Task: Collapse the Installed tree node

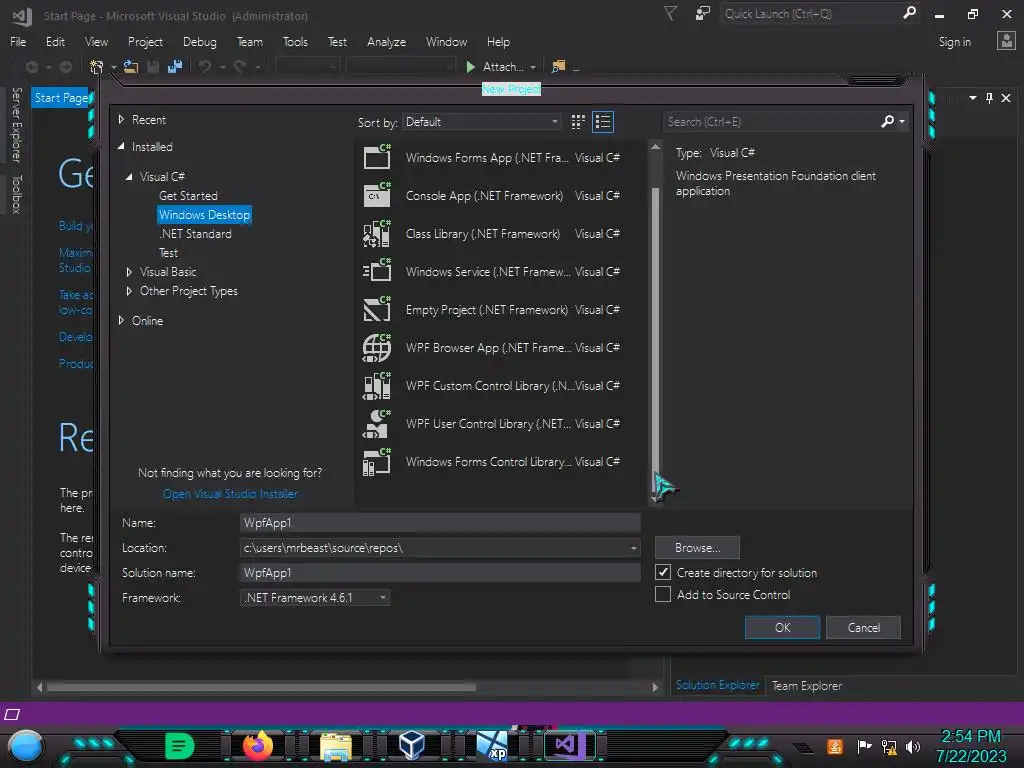Action: 121,147
